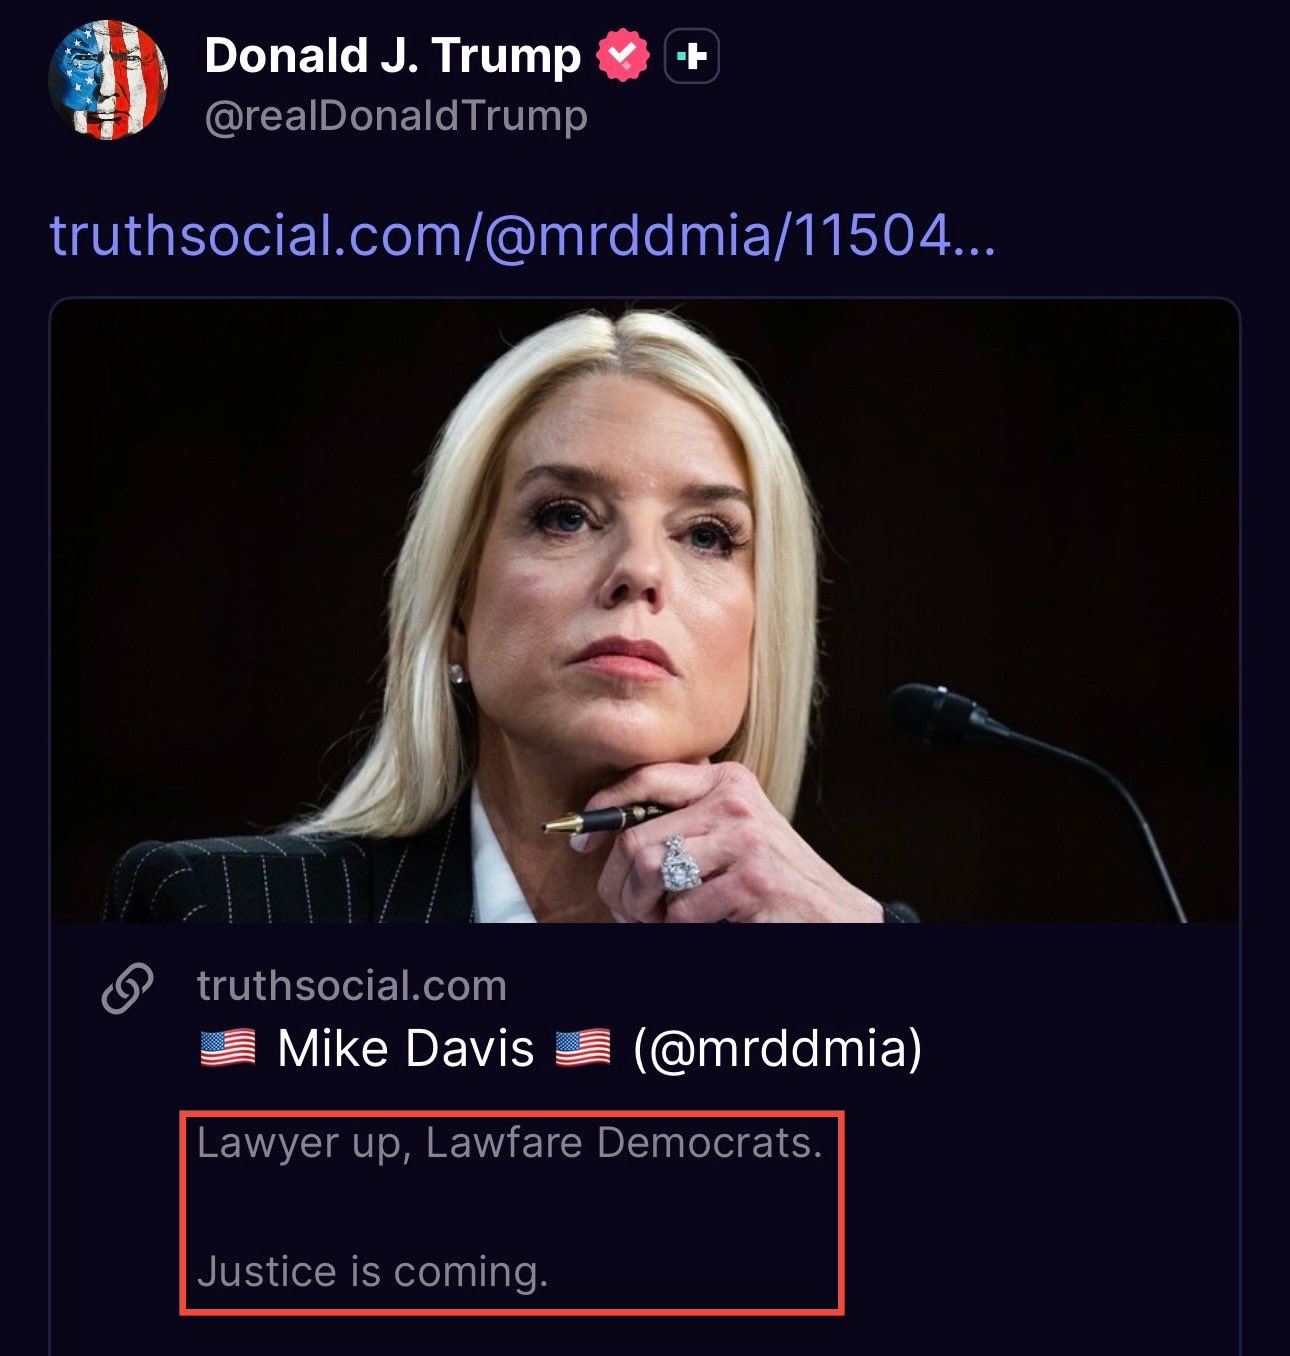Screen dimensions: 1290x1356
Task: Click the "Justice is coming." line
Action: tap(372, 1272)
